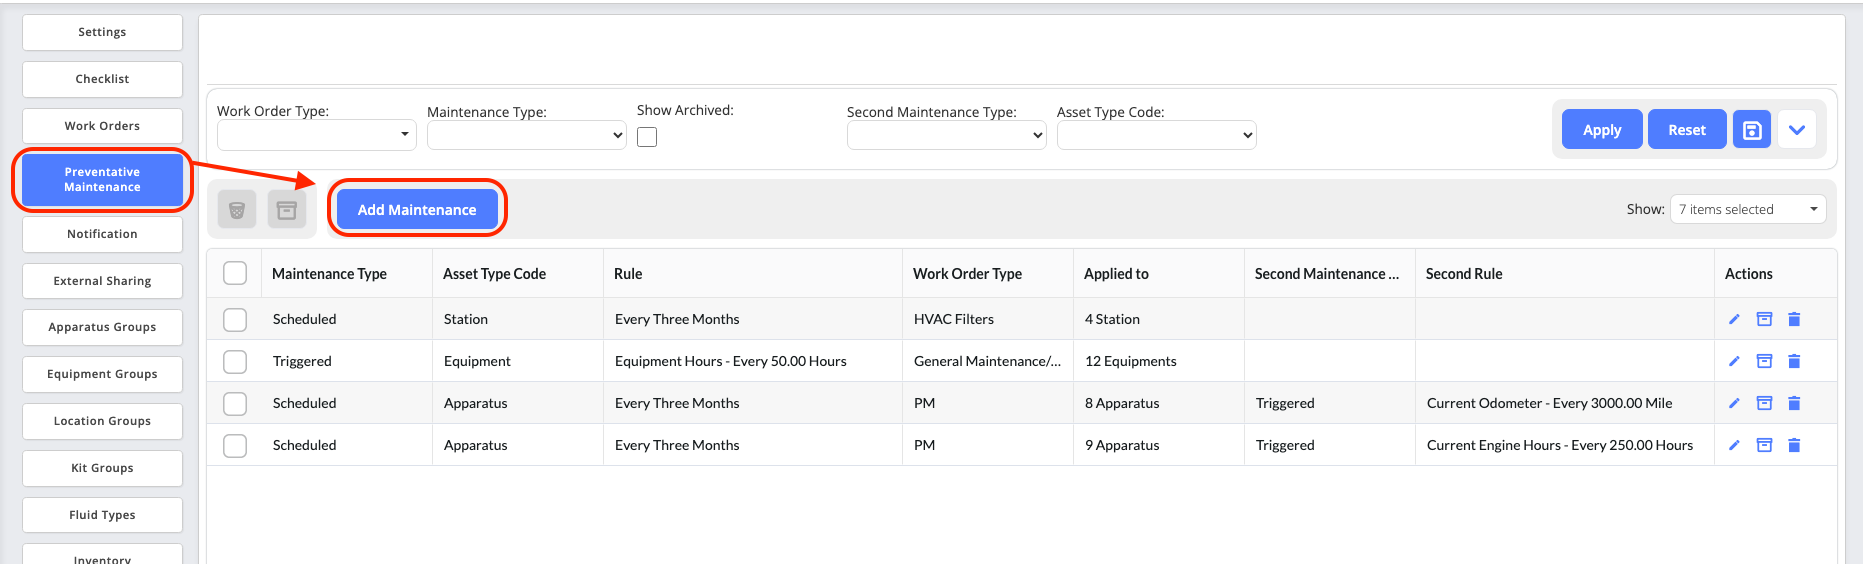Delete the HVAC Filters station row
This screenshot has width=1863, height=564.
(1794, 319)
